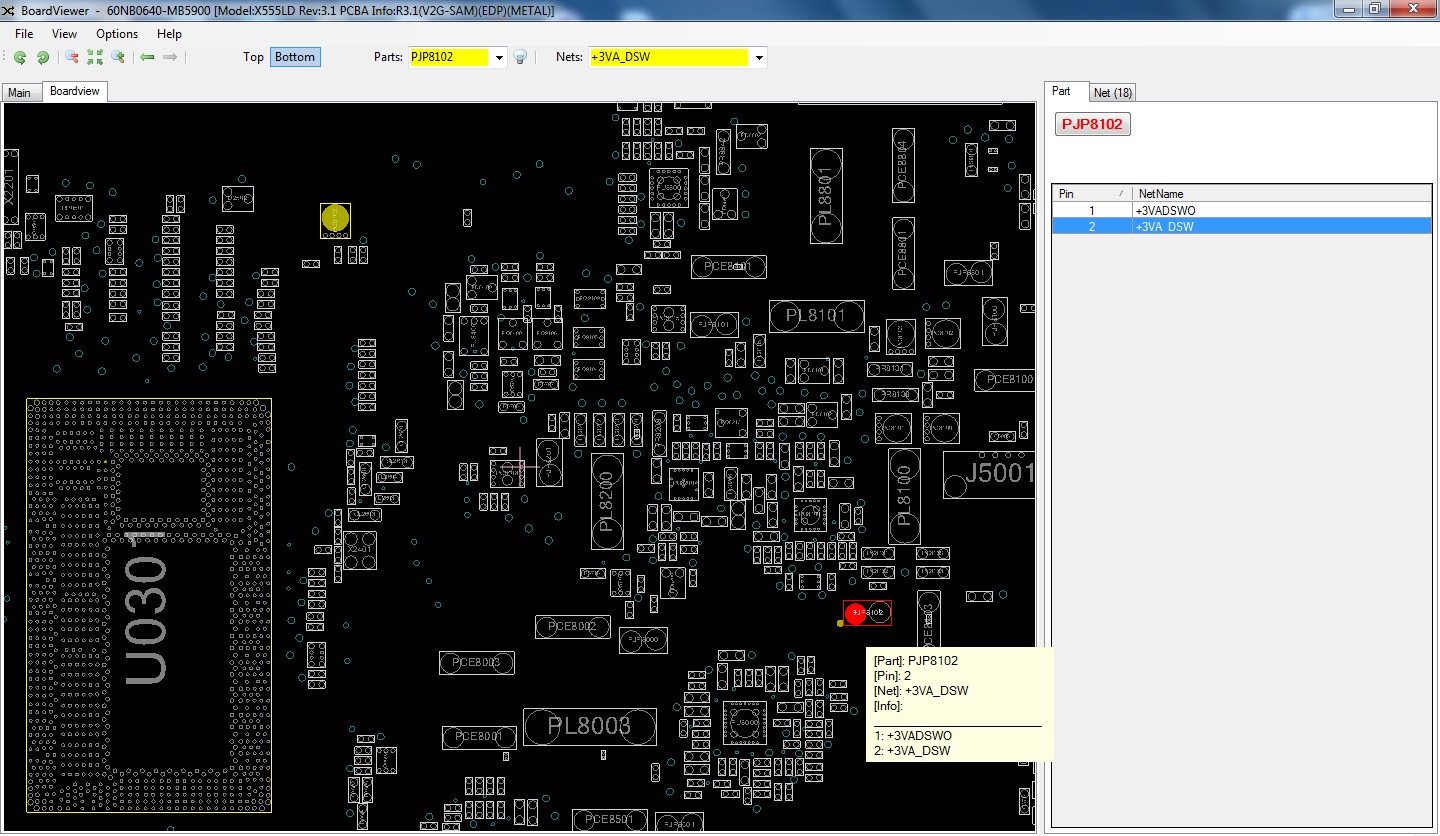Click the red PJP8102 part button
The image size is (1440, 836).
pyautogui.click(x=1092, y=124)
